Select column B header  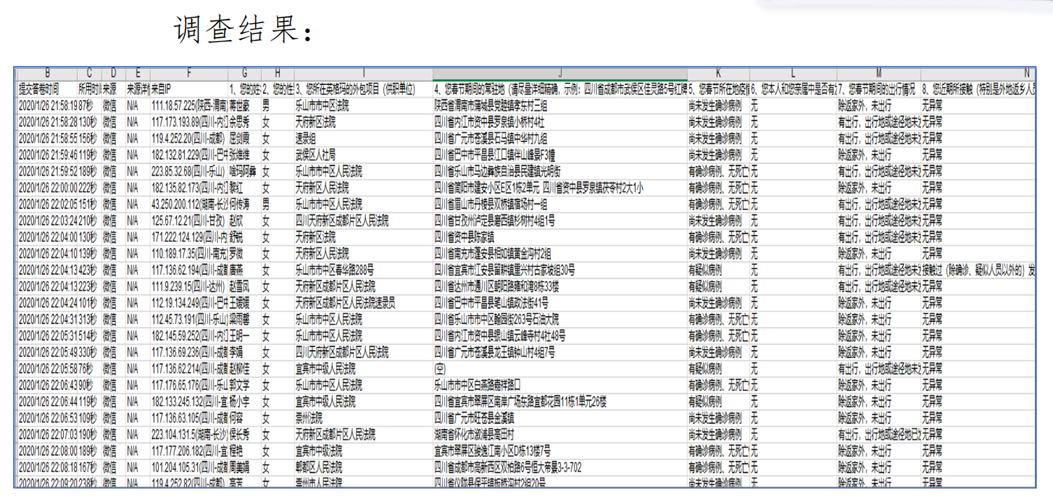point(45,73)
